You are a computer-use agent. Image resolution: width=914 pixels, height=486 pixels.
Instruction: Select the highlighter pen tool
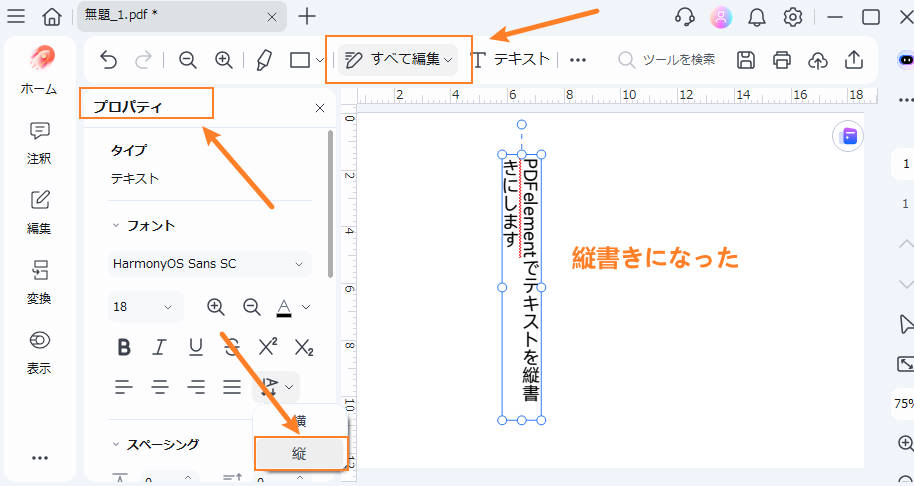point(264,59)
